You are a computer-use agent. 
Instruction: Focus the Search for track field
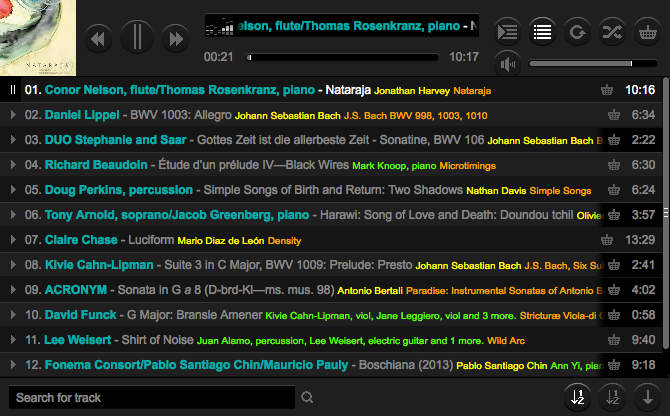pyautogui.click(x=152, y=398)
